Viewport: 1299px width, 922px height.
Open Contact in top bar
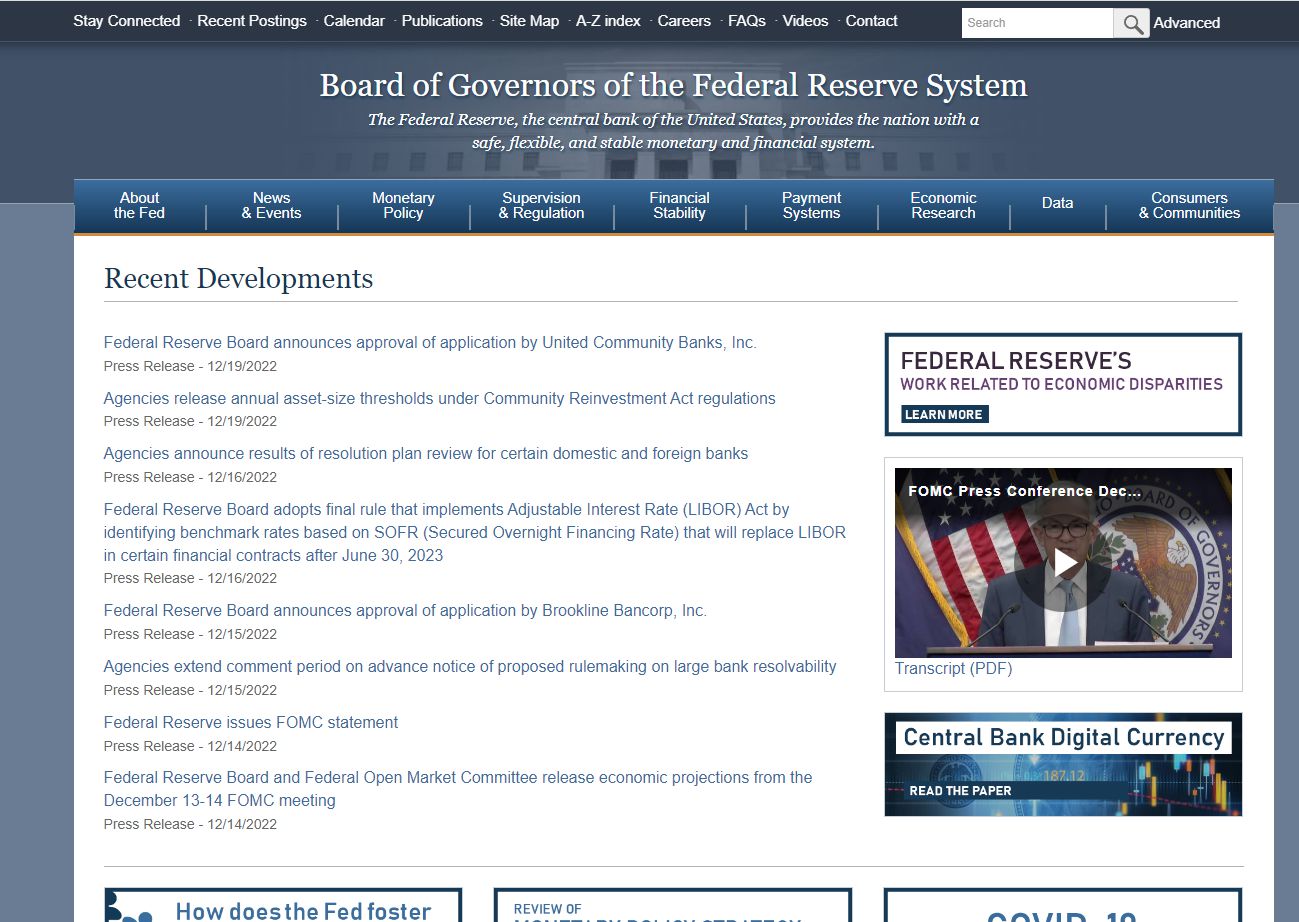click(871, 21)
